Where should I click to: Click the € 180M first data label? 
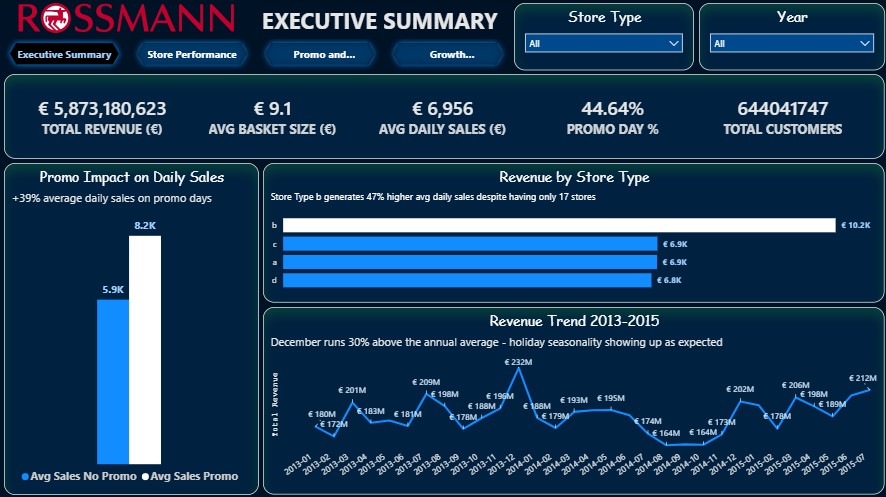(x=322, y=415)
